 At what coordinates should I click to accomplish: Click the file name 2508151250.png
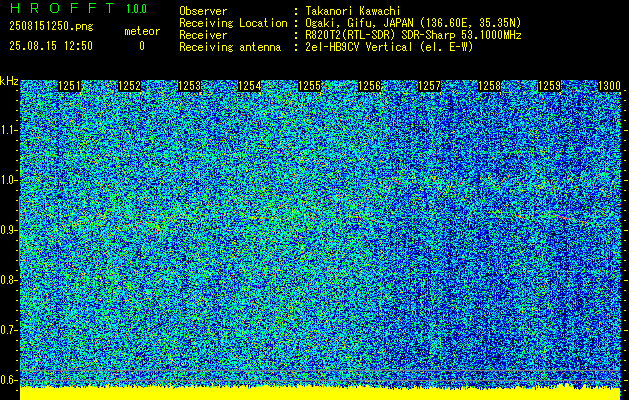[51, 27]
